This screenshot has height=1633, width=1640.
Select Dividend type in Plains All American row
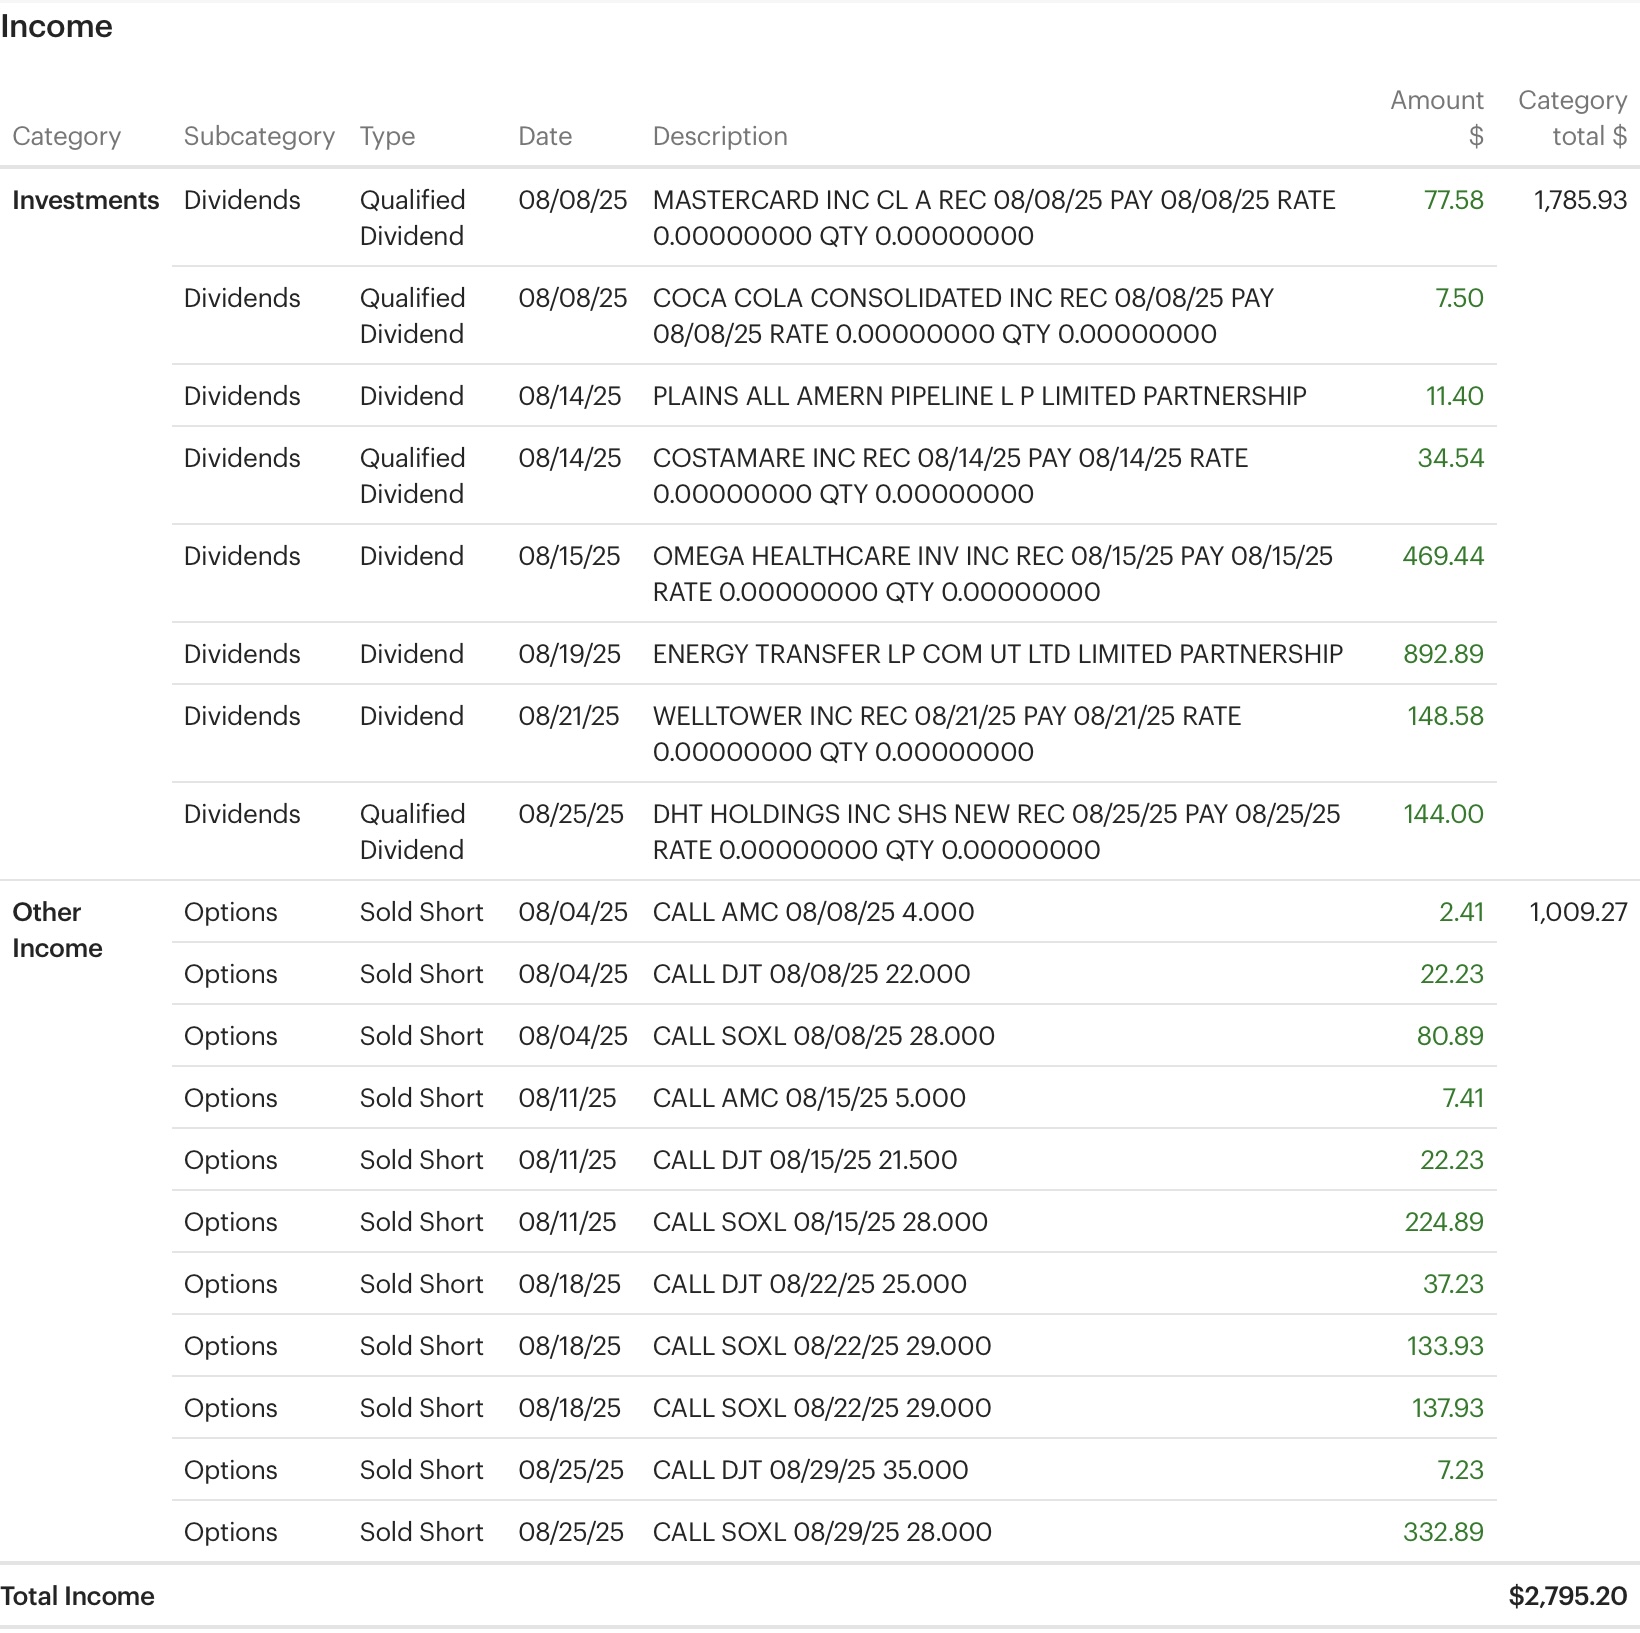pos(412,396)
